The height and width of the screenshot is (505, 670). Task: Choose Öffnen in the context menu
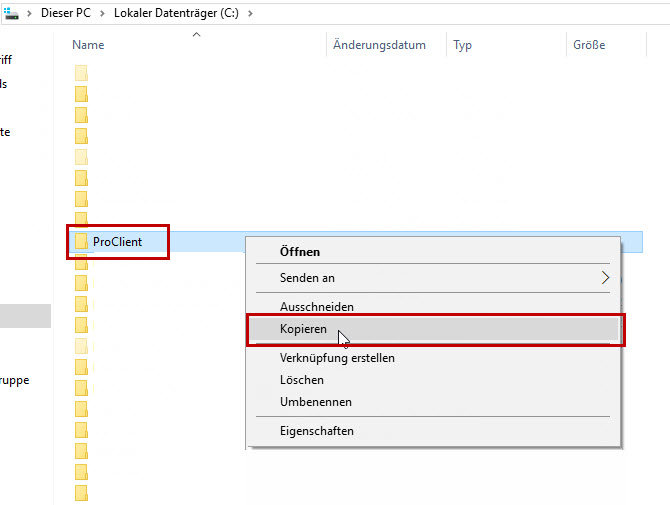(300, 252)
